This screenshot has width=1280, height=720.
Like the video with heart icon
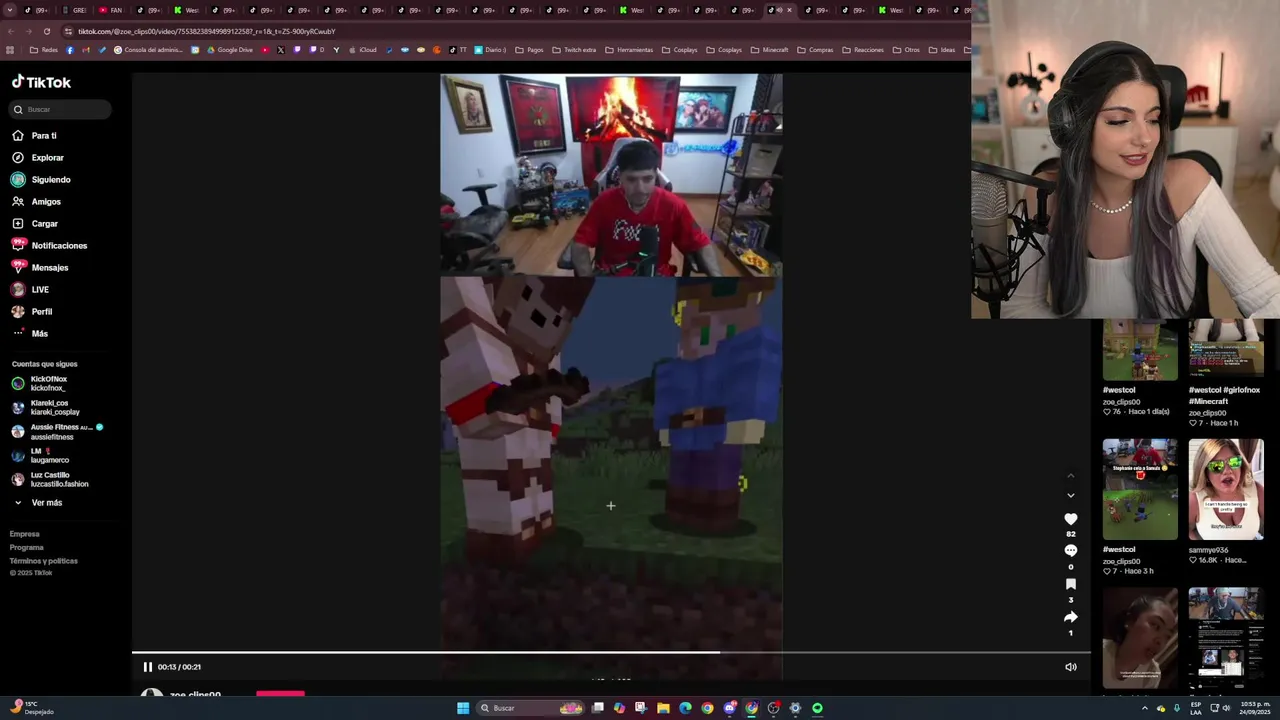(1070, 519)
